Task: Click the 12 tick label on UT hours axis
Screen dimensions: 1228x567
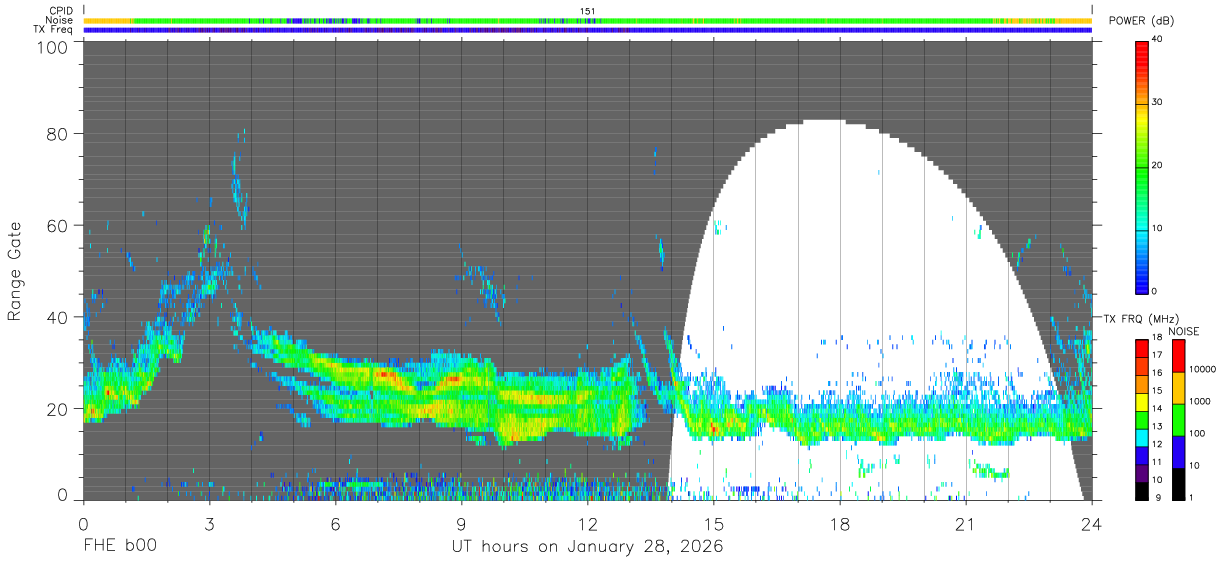Action: (x=588, y=524)
